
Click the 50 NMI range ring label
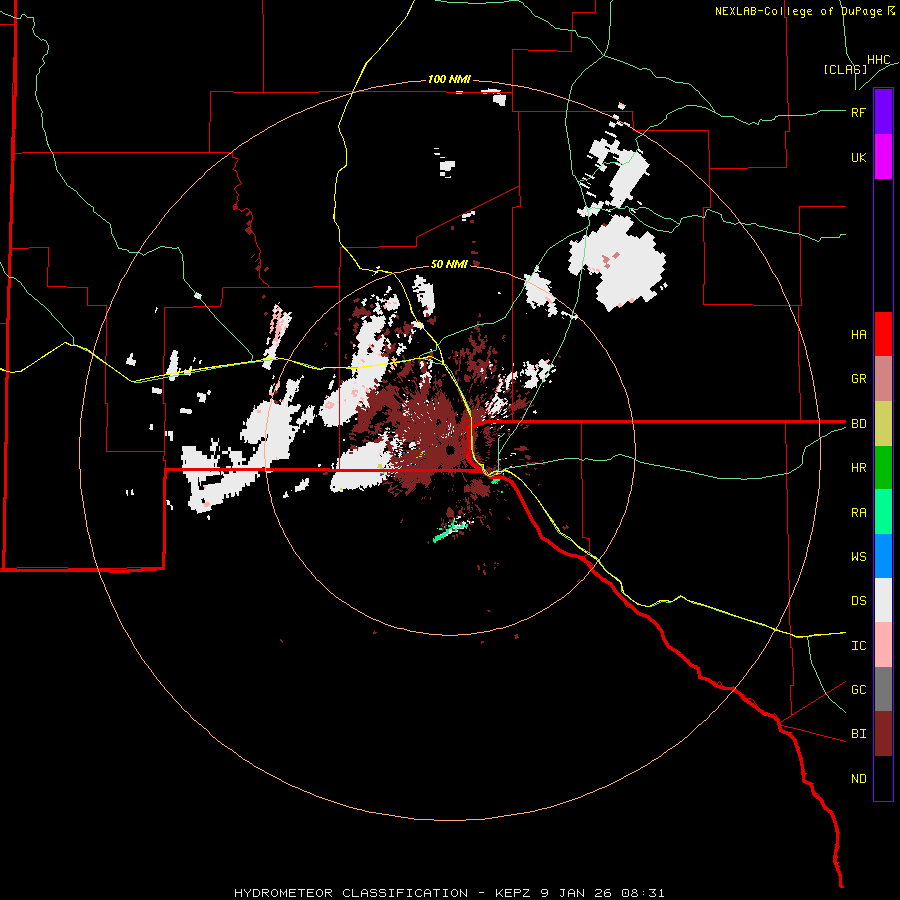pos(449,264)
